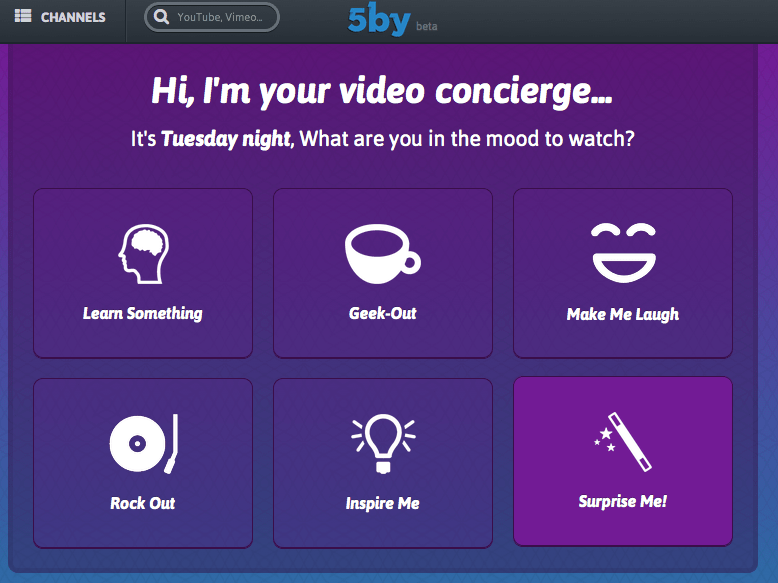The width and height of the screenshot is (778, 583).
Task: Click the turntable Rock Out icon
Action: click(143, 443)
